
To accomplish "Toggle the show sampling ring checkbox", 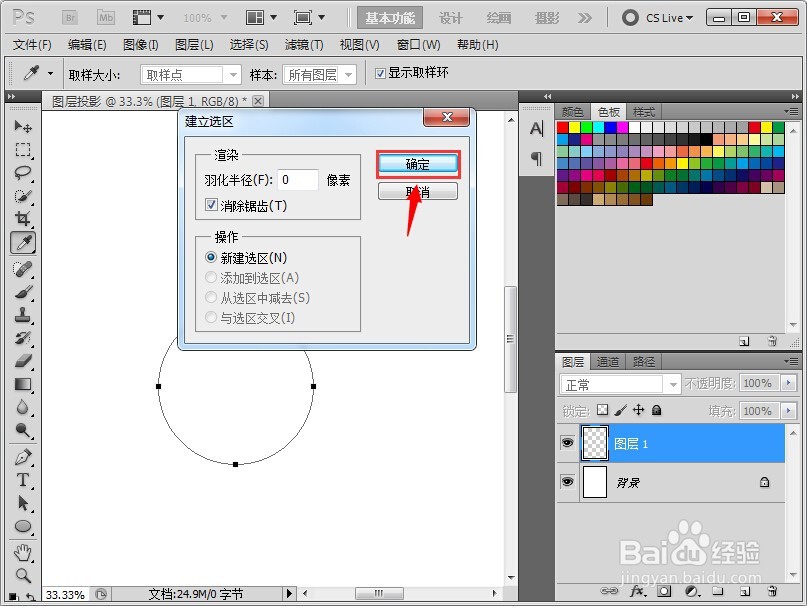I will (380, 73).
